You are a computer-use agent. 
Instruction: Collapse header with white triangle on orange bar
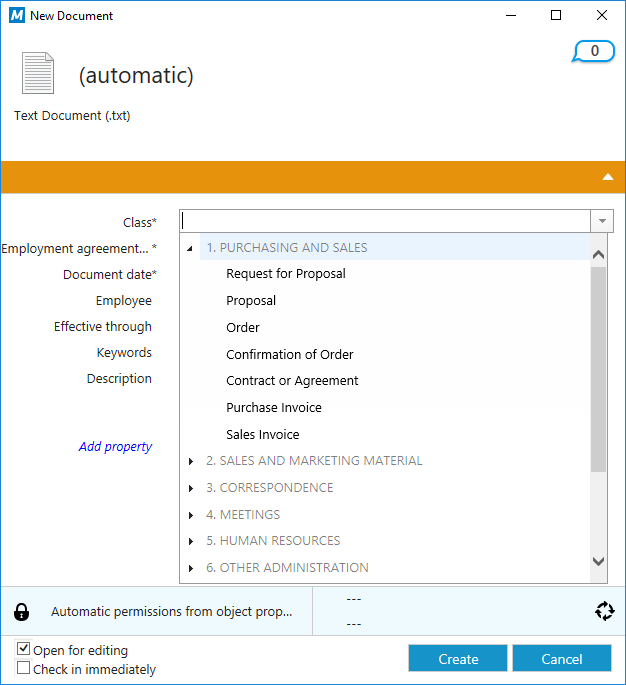(608, 177)
